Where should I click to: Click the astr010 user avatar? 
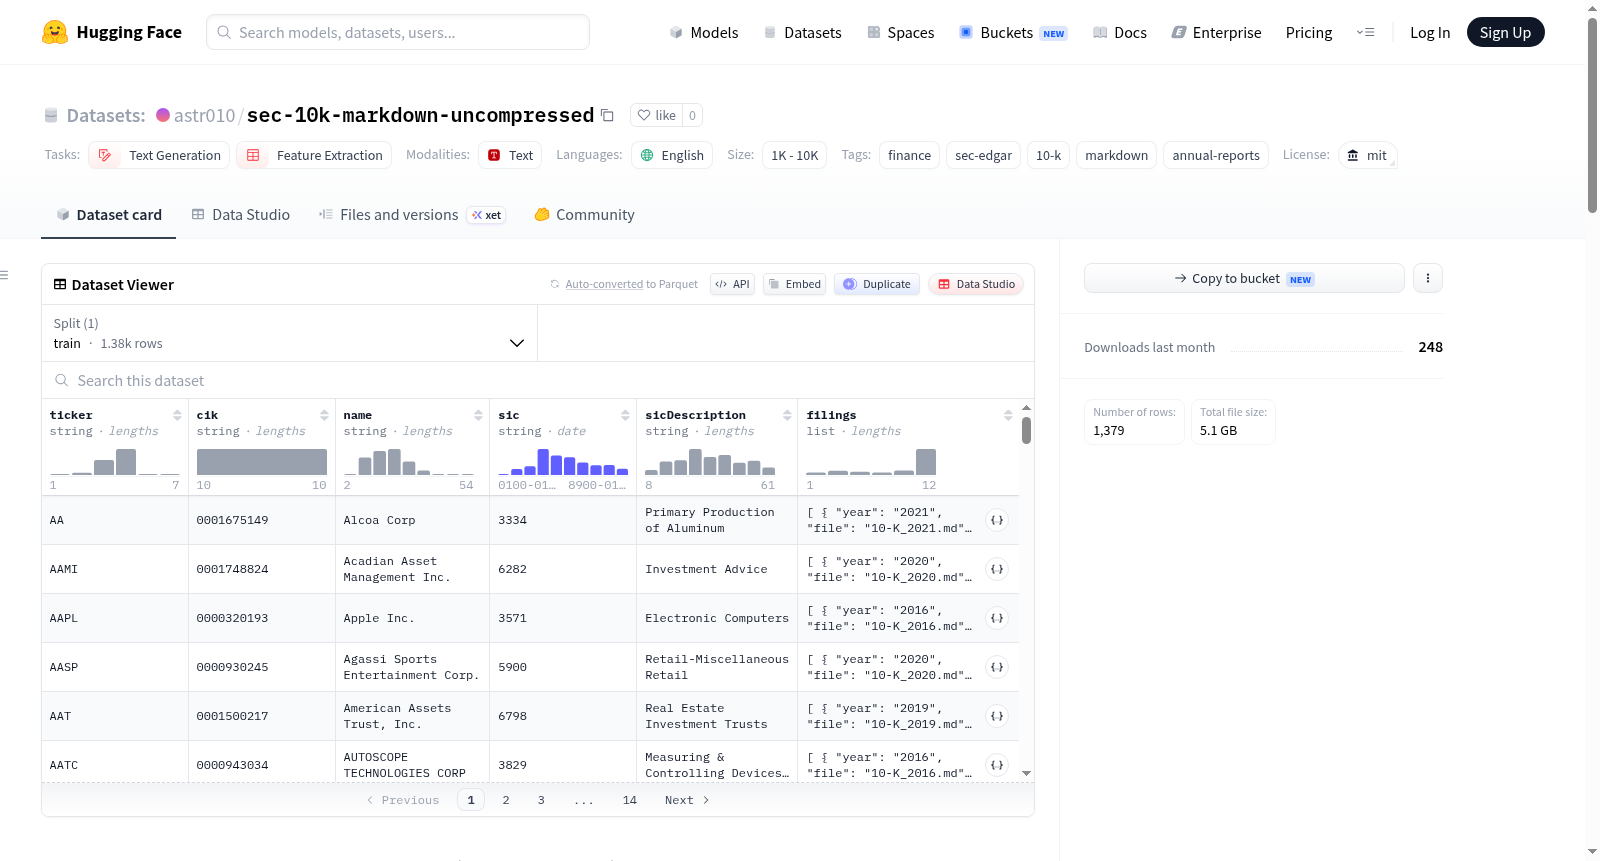(163, 115)
